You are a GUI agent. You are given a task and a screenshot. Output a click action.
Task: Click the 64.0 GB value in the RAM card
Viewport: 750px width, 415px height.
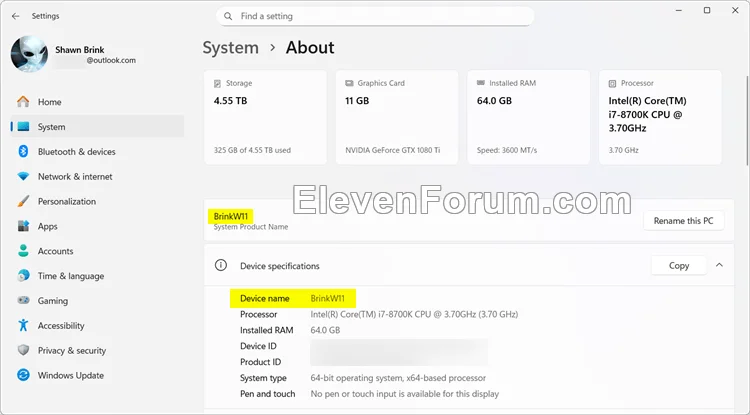click(x=494, y=101)
